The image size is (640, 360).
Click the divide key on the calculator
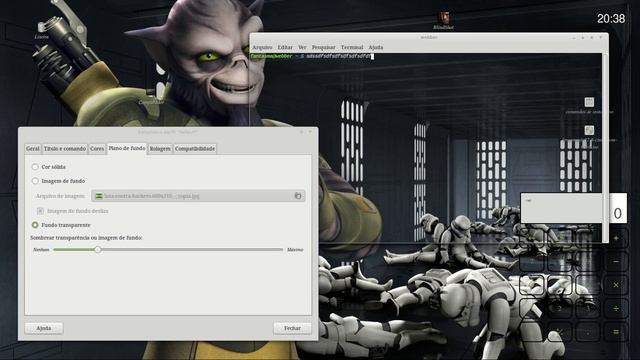616,309
